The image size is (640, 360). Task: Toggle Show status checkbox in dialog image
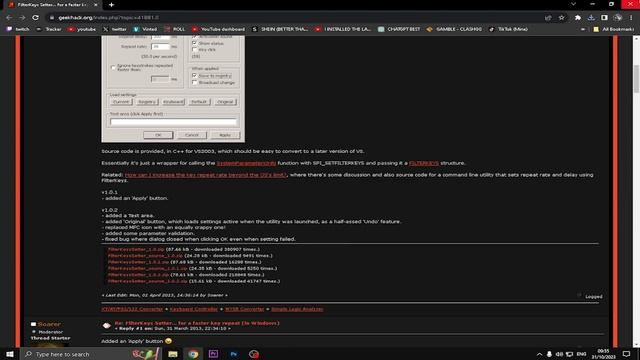[x=195, y=43]
